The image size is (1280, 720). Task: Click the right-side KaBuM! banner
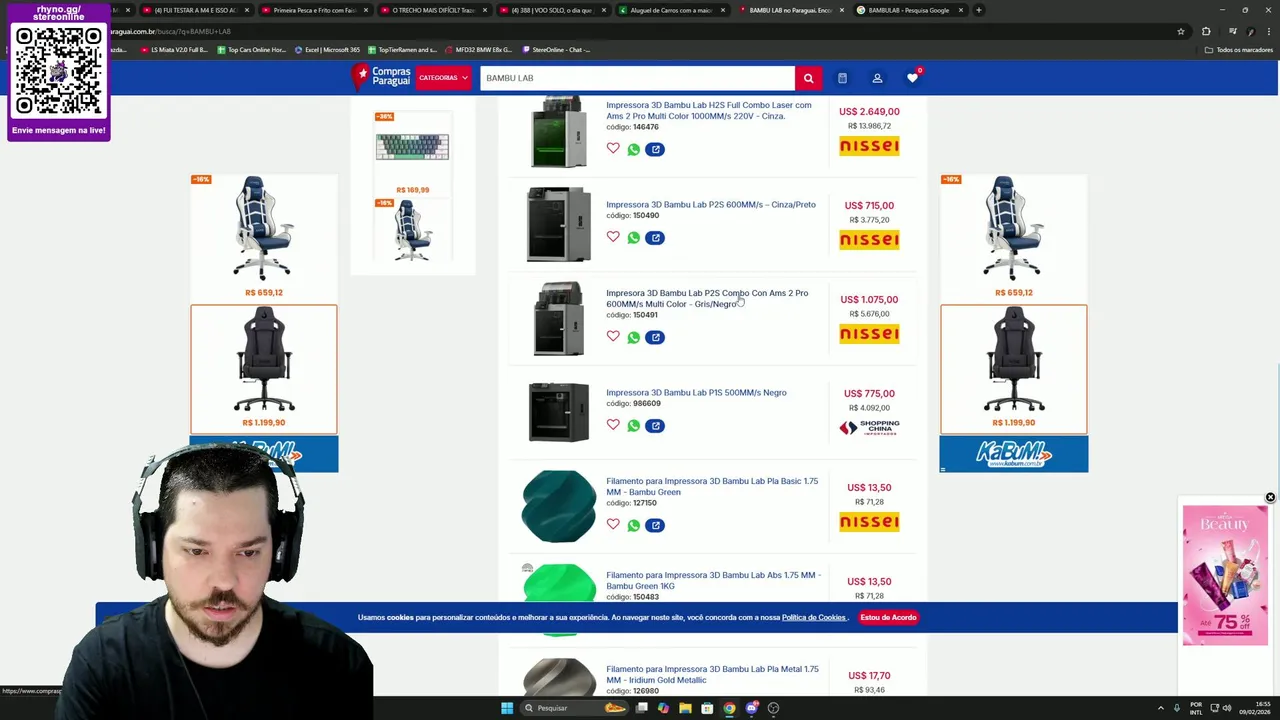click(1013, 454)
